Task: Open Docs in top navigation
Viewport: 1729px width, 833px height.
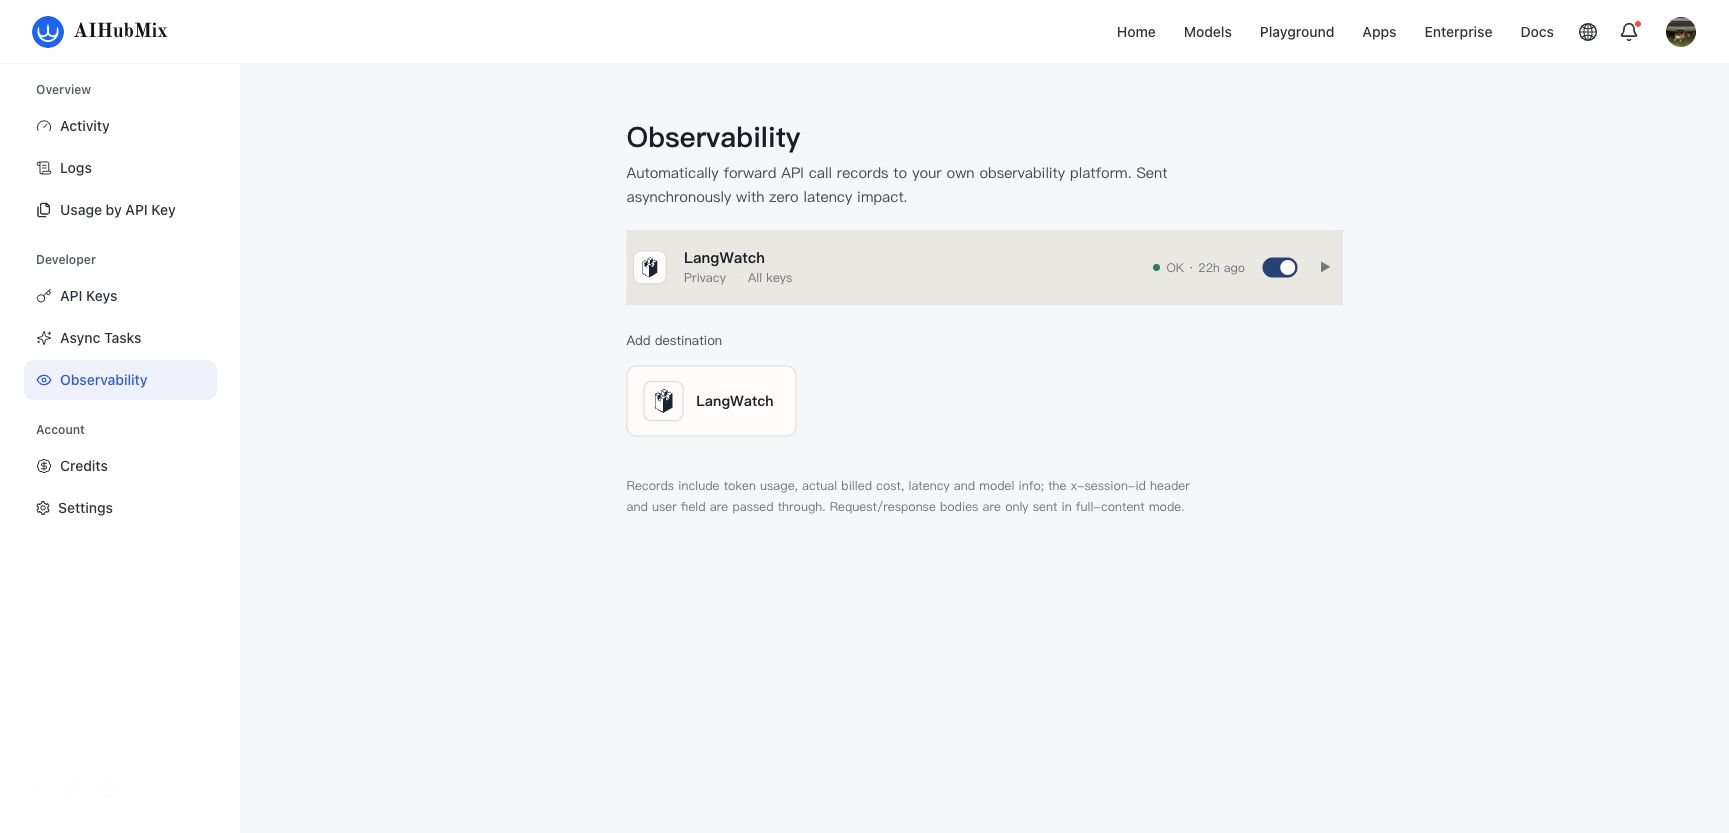Action: 1537,32
